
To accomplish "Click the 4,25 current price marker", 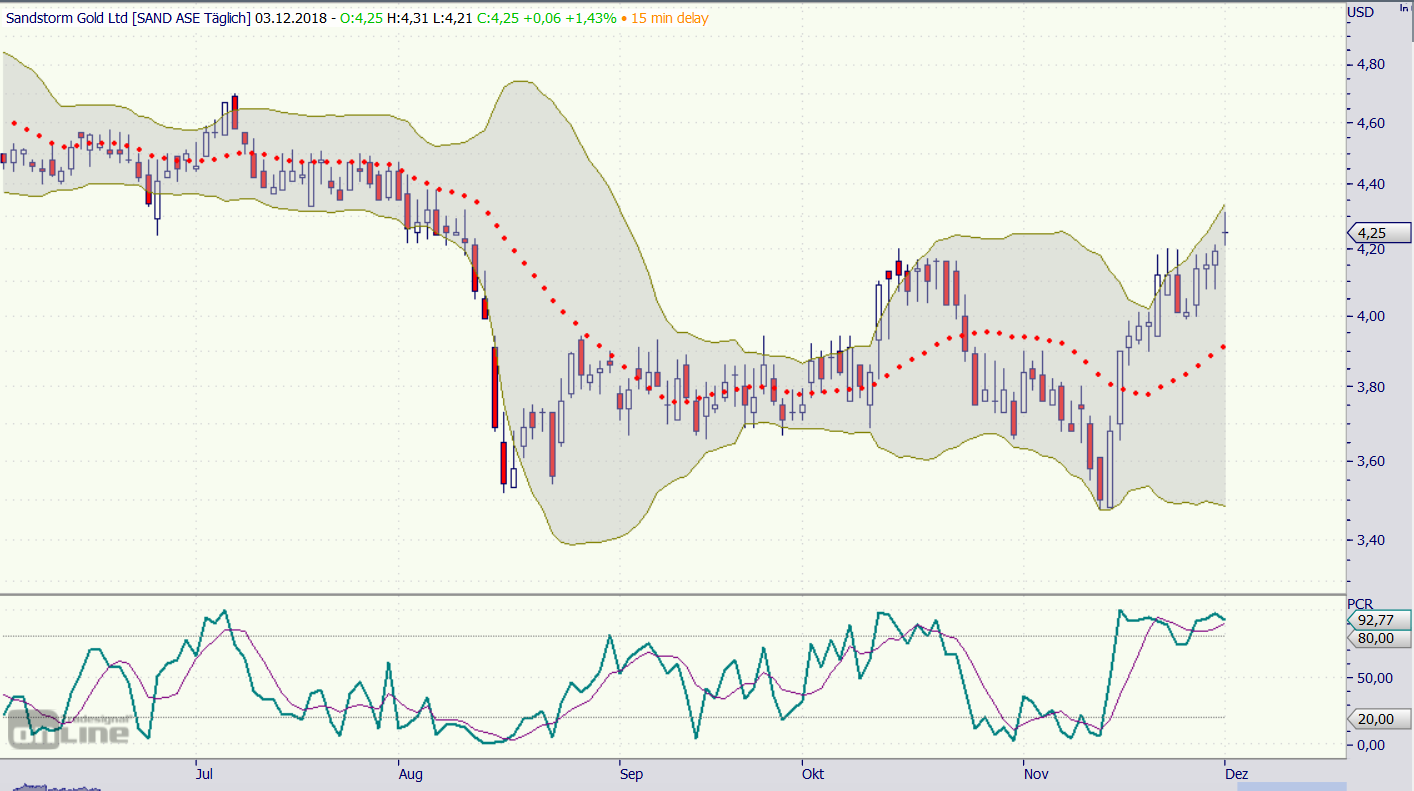I will tap(1381, 233).
